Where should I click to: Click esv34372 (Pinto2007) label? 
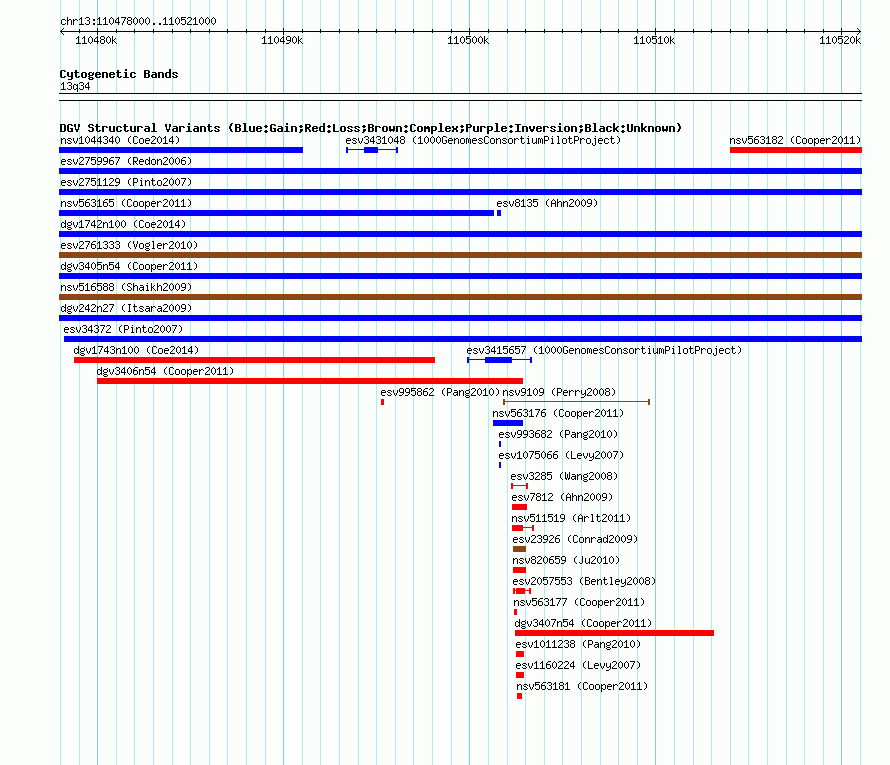[123, 329]
